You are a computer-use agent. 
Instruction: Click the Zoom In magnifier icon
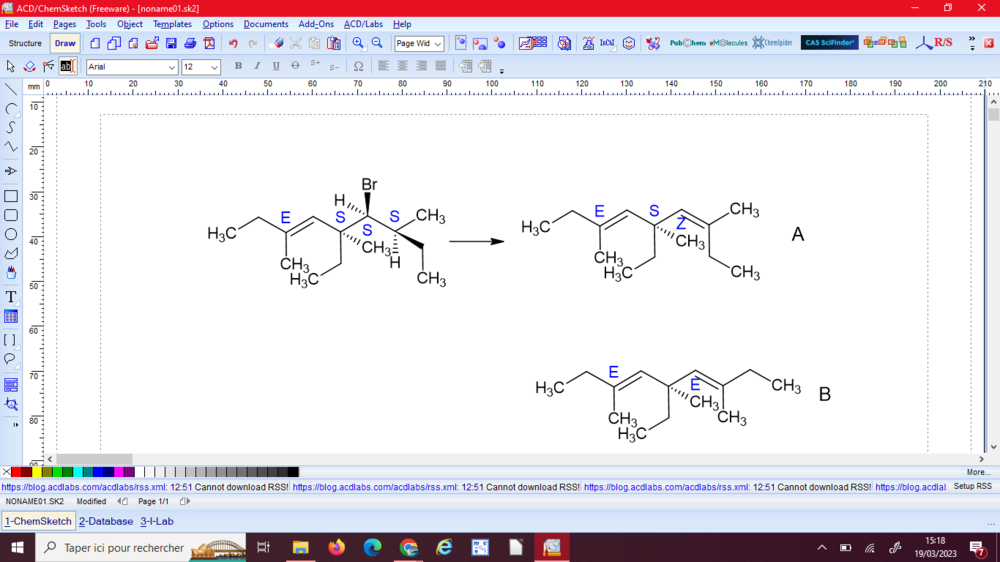(358, 43)
